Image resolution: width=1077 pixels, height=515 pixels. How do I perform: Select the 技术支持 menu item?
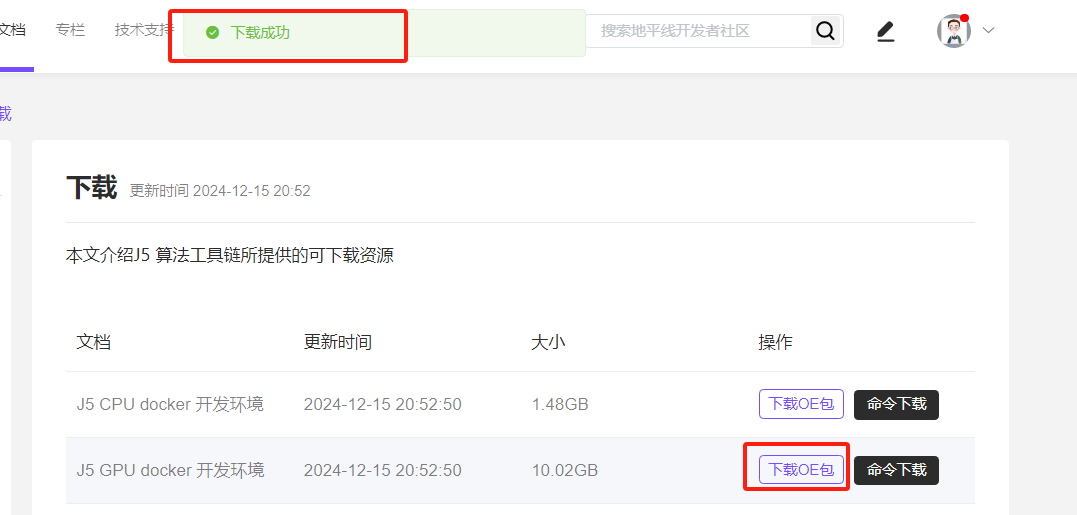point(142,30)
